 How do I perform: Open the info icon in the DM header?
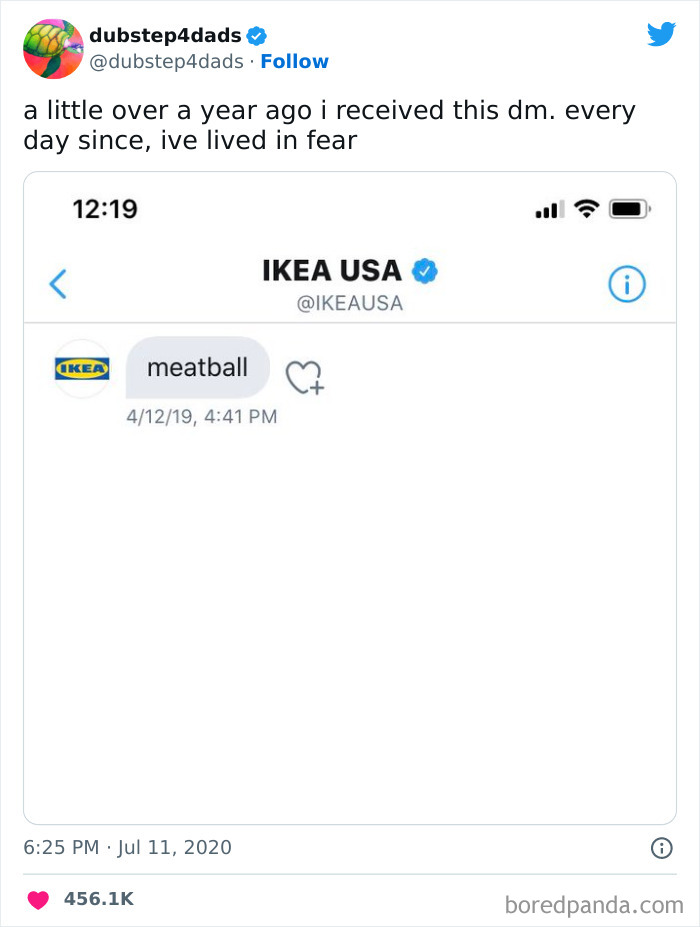[x=627, y=283]
